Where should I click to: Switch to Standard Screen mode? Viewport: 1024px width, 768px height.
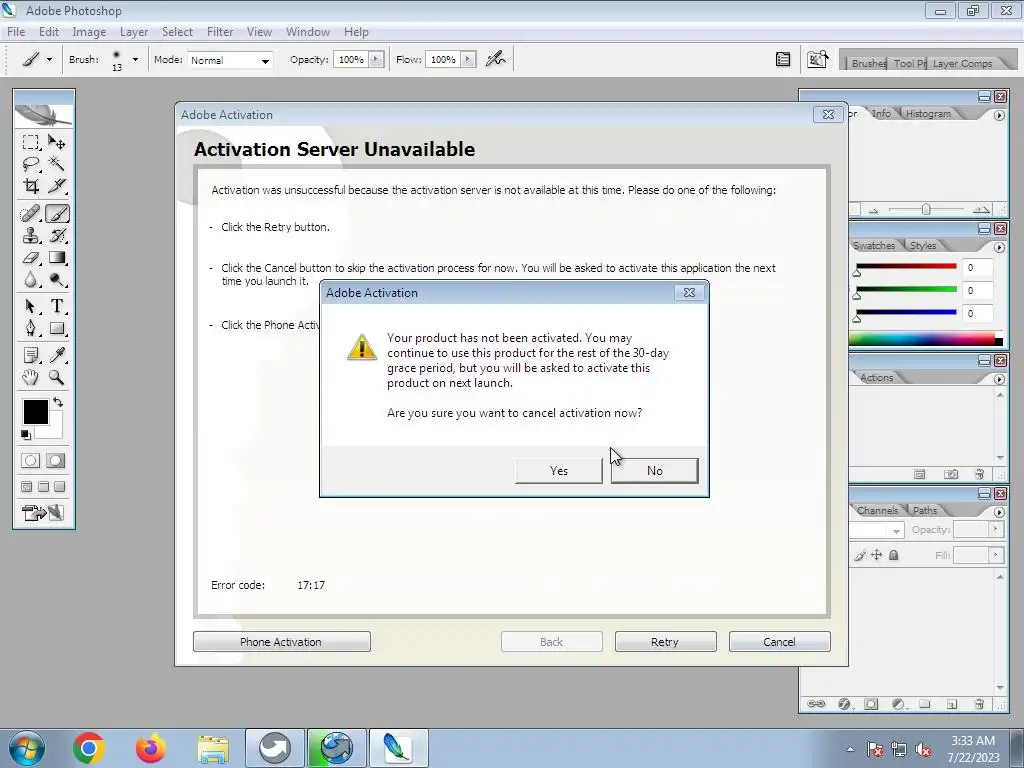tap(27, 487)
